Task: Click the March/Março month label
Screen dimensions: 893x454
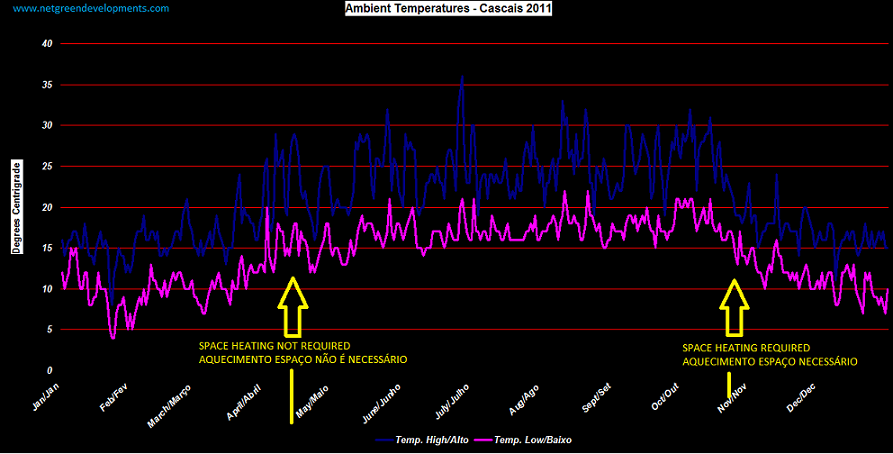Action: pyautogui.click(x=169, y=406)
